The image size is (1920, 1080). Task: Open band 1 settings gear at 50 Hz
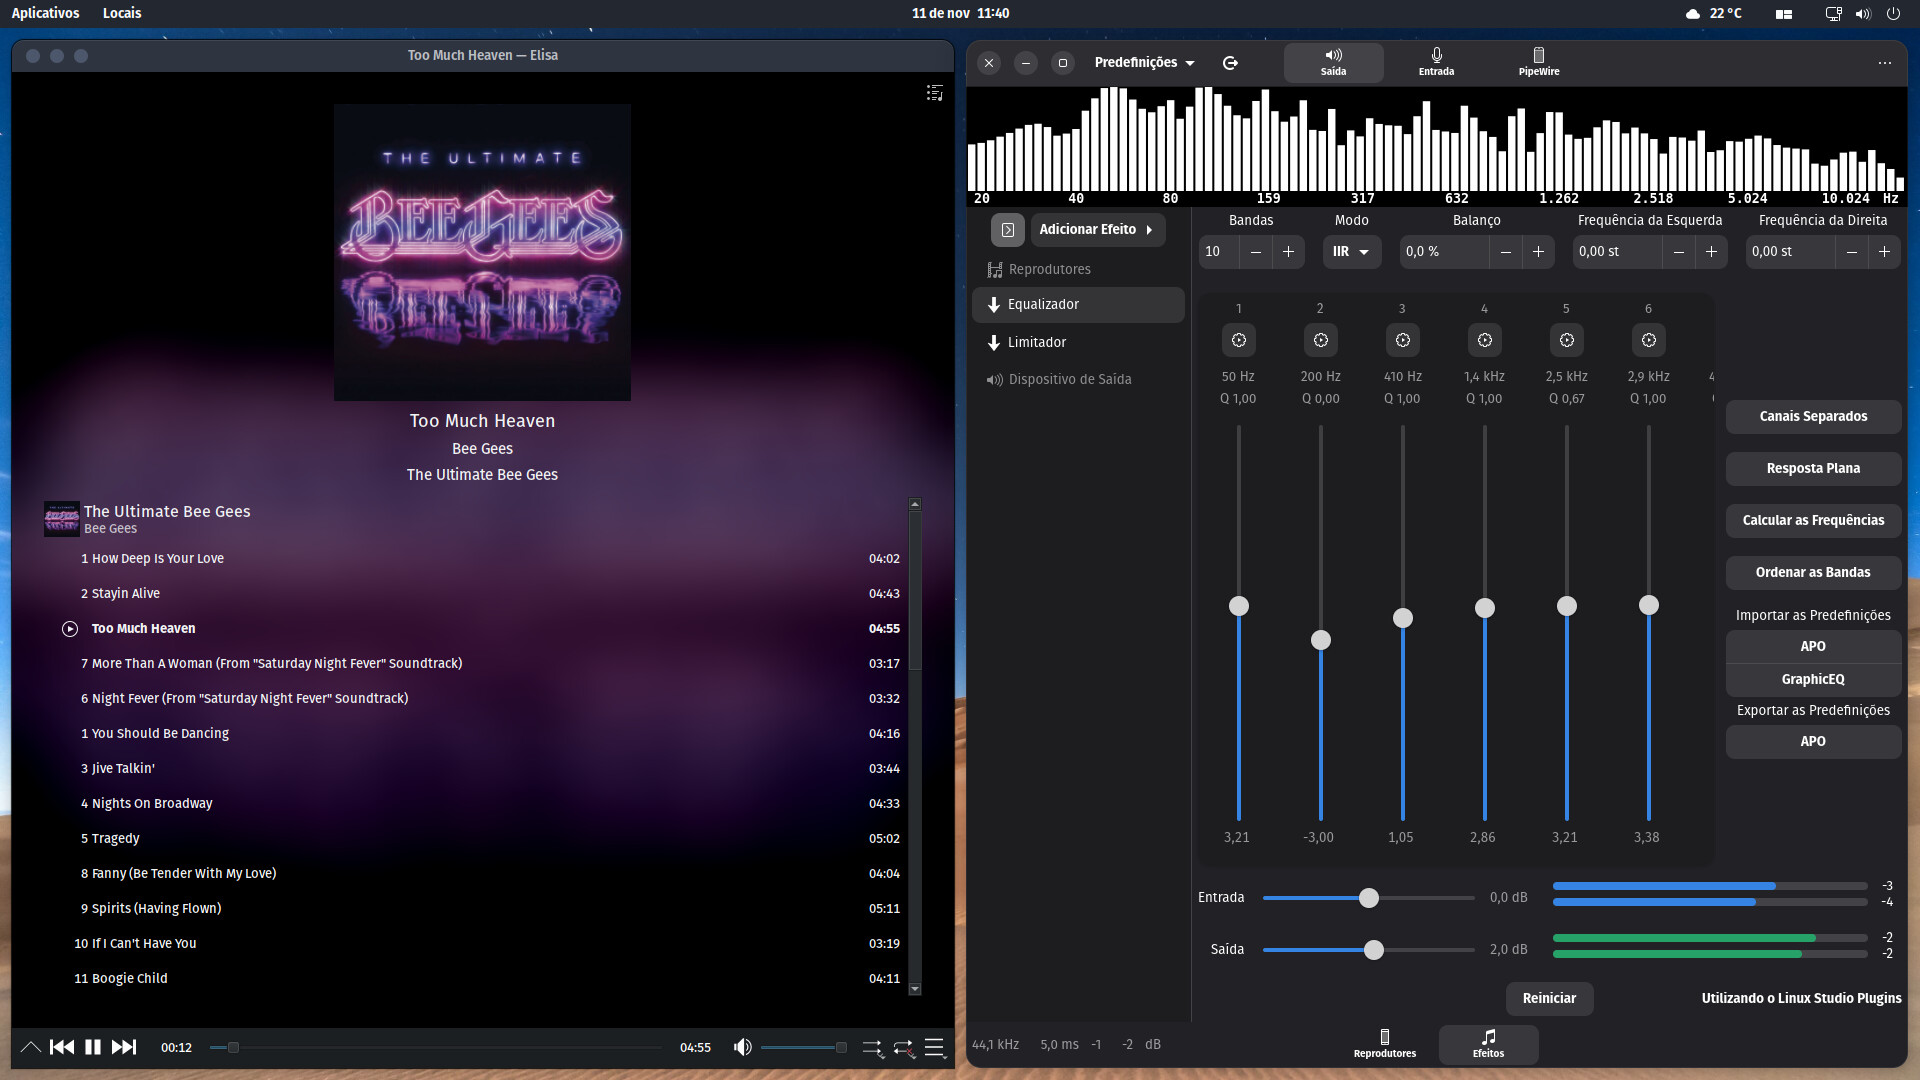point(1238,341)
